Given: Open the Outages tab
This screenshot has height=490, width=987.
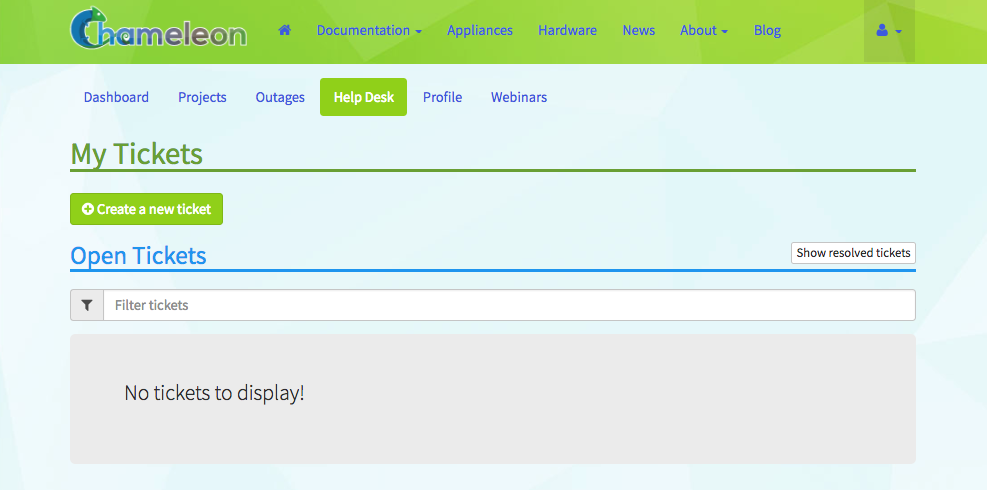Looking at the screenshot, I should click(280, 97).
